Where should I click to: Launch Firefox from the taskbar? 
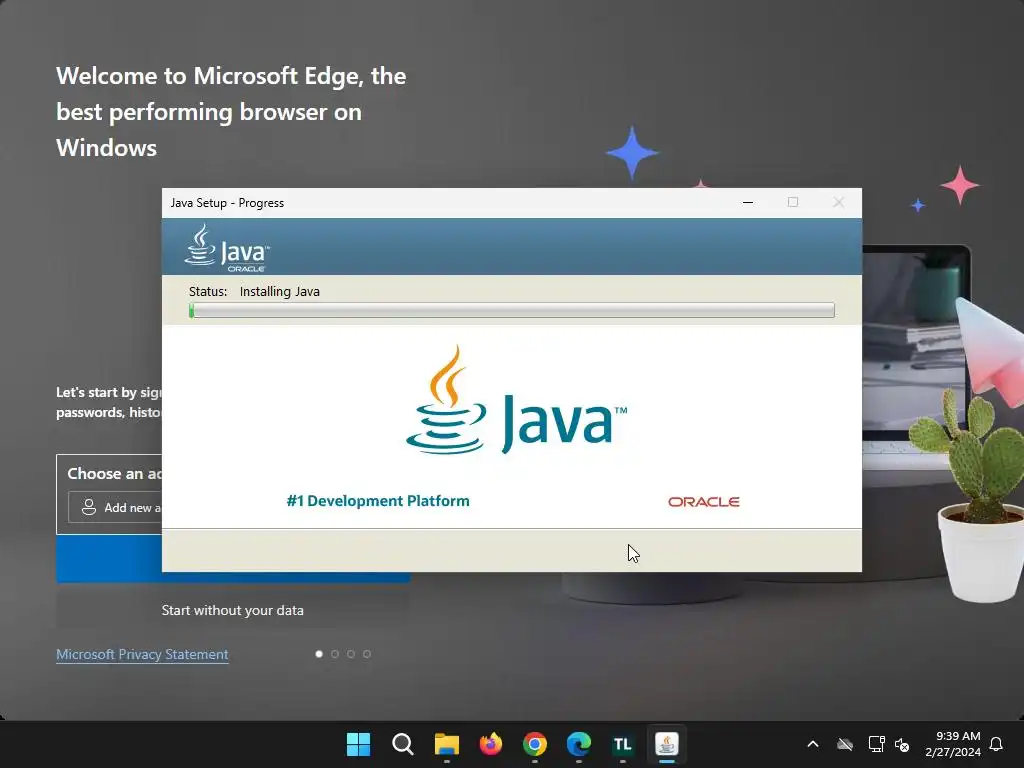(490, 744)
